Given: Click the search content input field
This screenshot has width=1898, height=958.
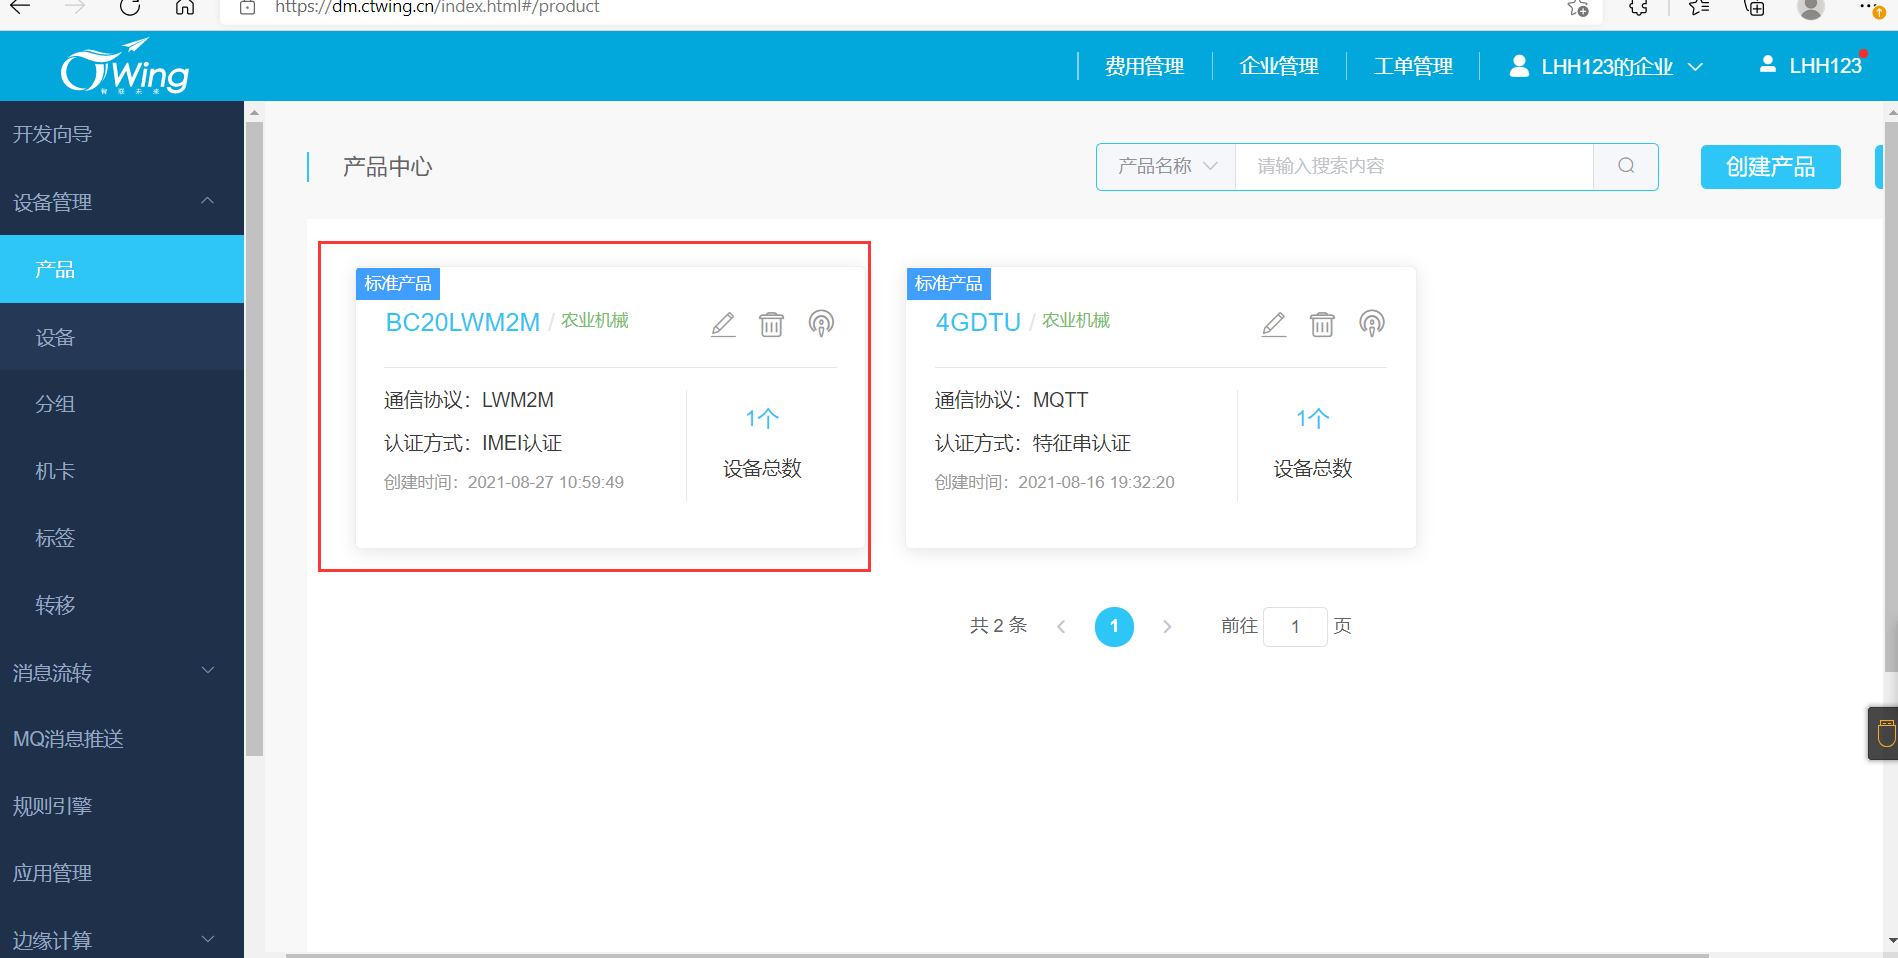Looking at the screenshot, I should 1414,166.
